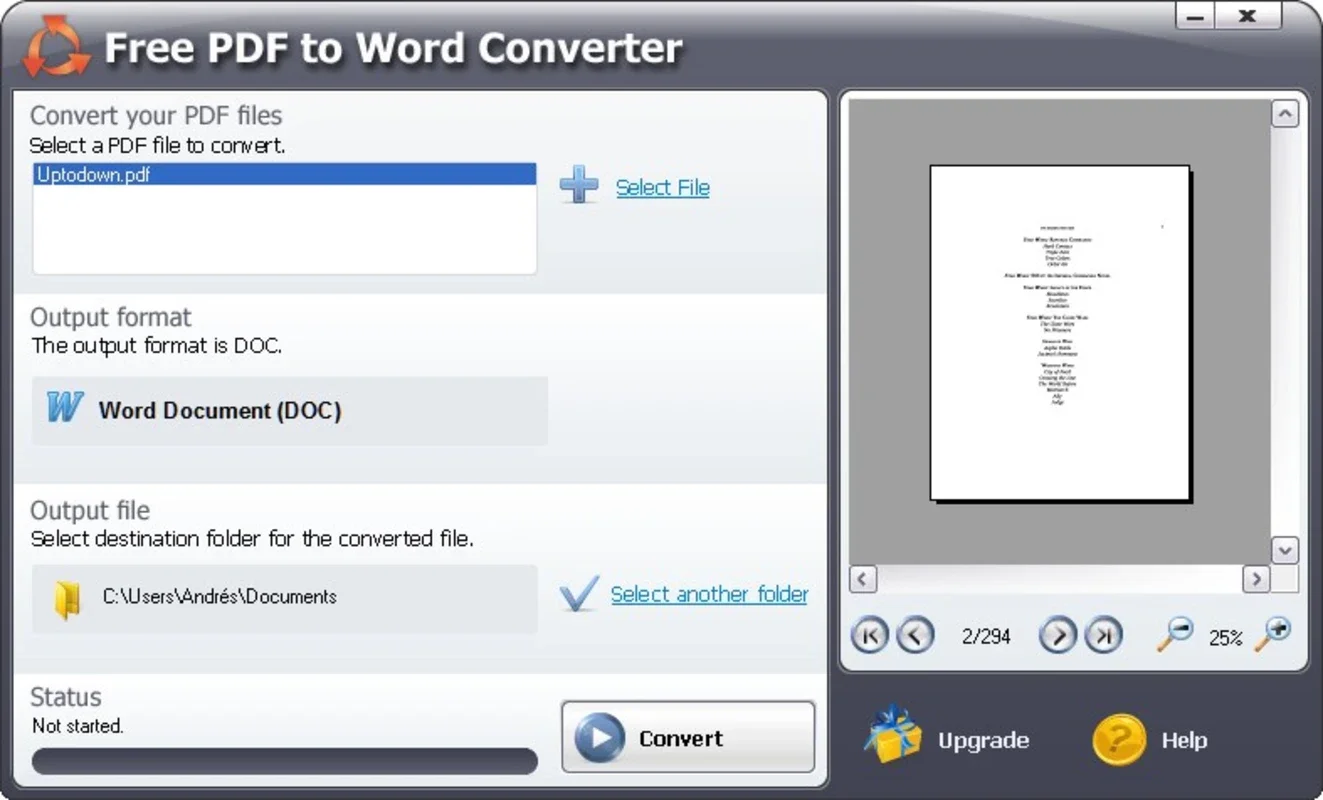
Task: Open the Help option
Action: 1184,741
